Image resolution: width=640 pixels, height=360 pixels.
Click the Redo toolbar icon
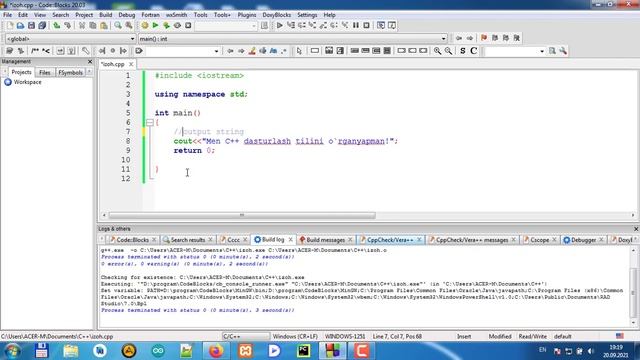pyautogui.click(x=67, y=25)
